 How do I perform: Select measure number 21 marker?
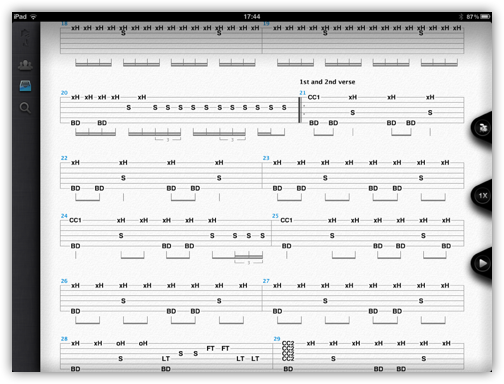pyautogui.click(x=302, y=93)
